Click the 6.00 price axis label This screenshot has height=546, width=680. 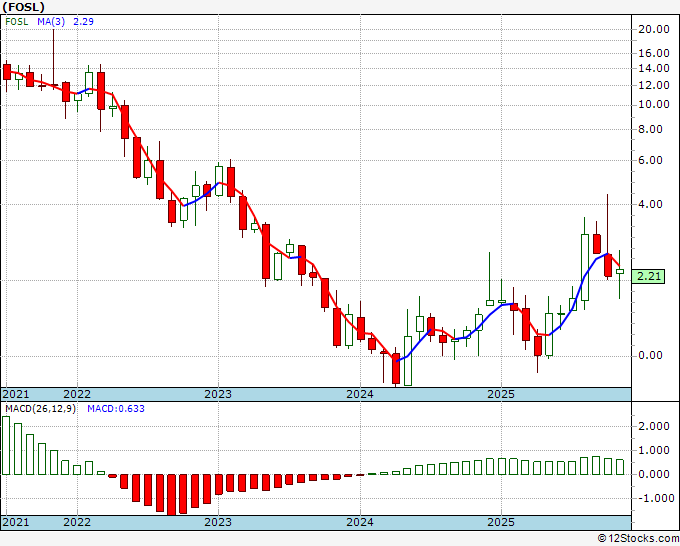tap(651, 160)
